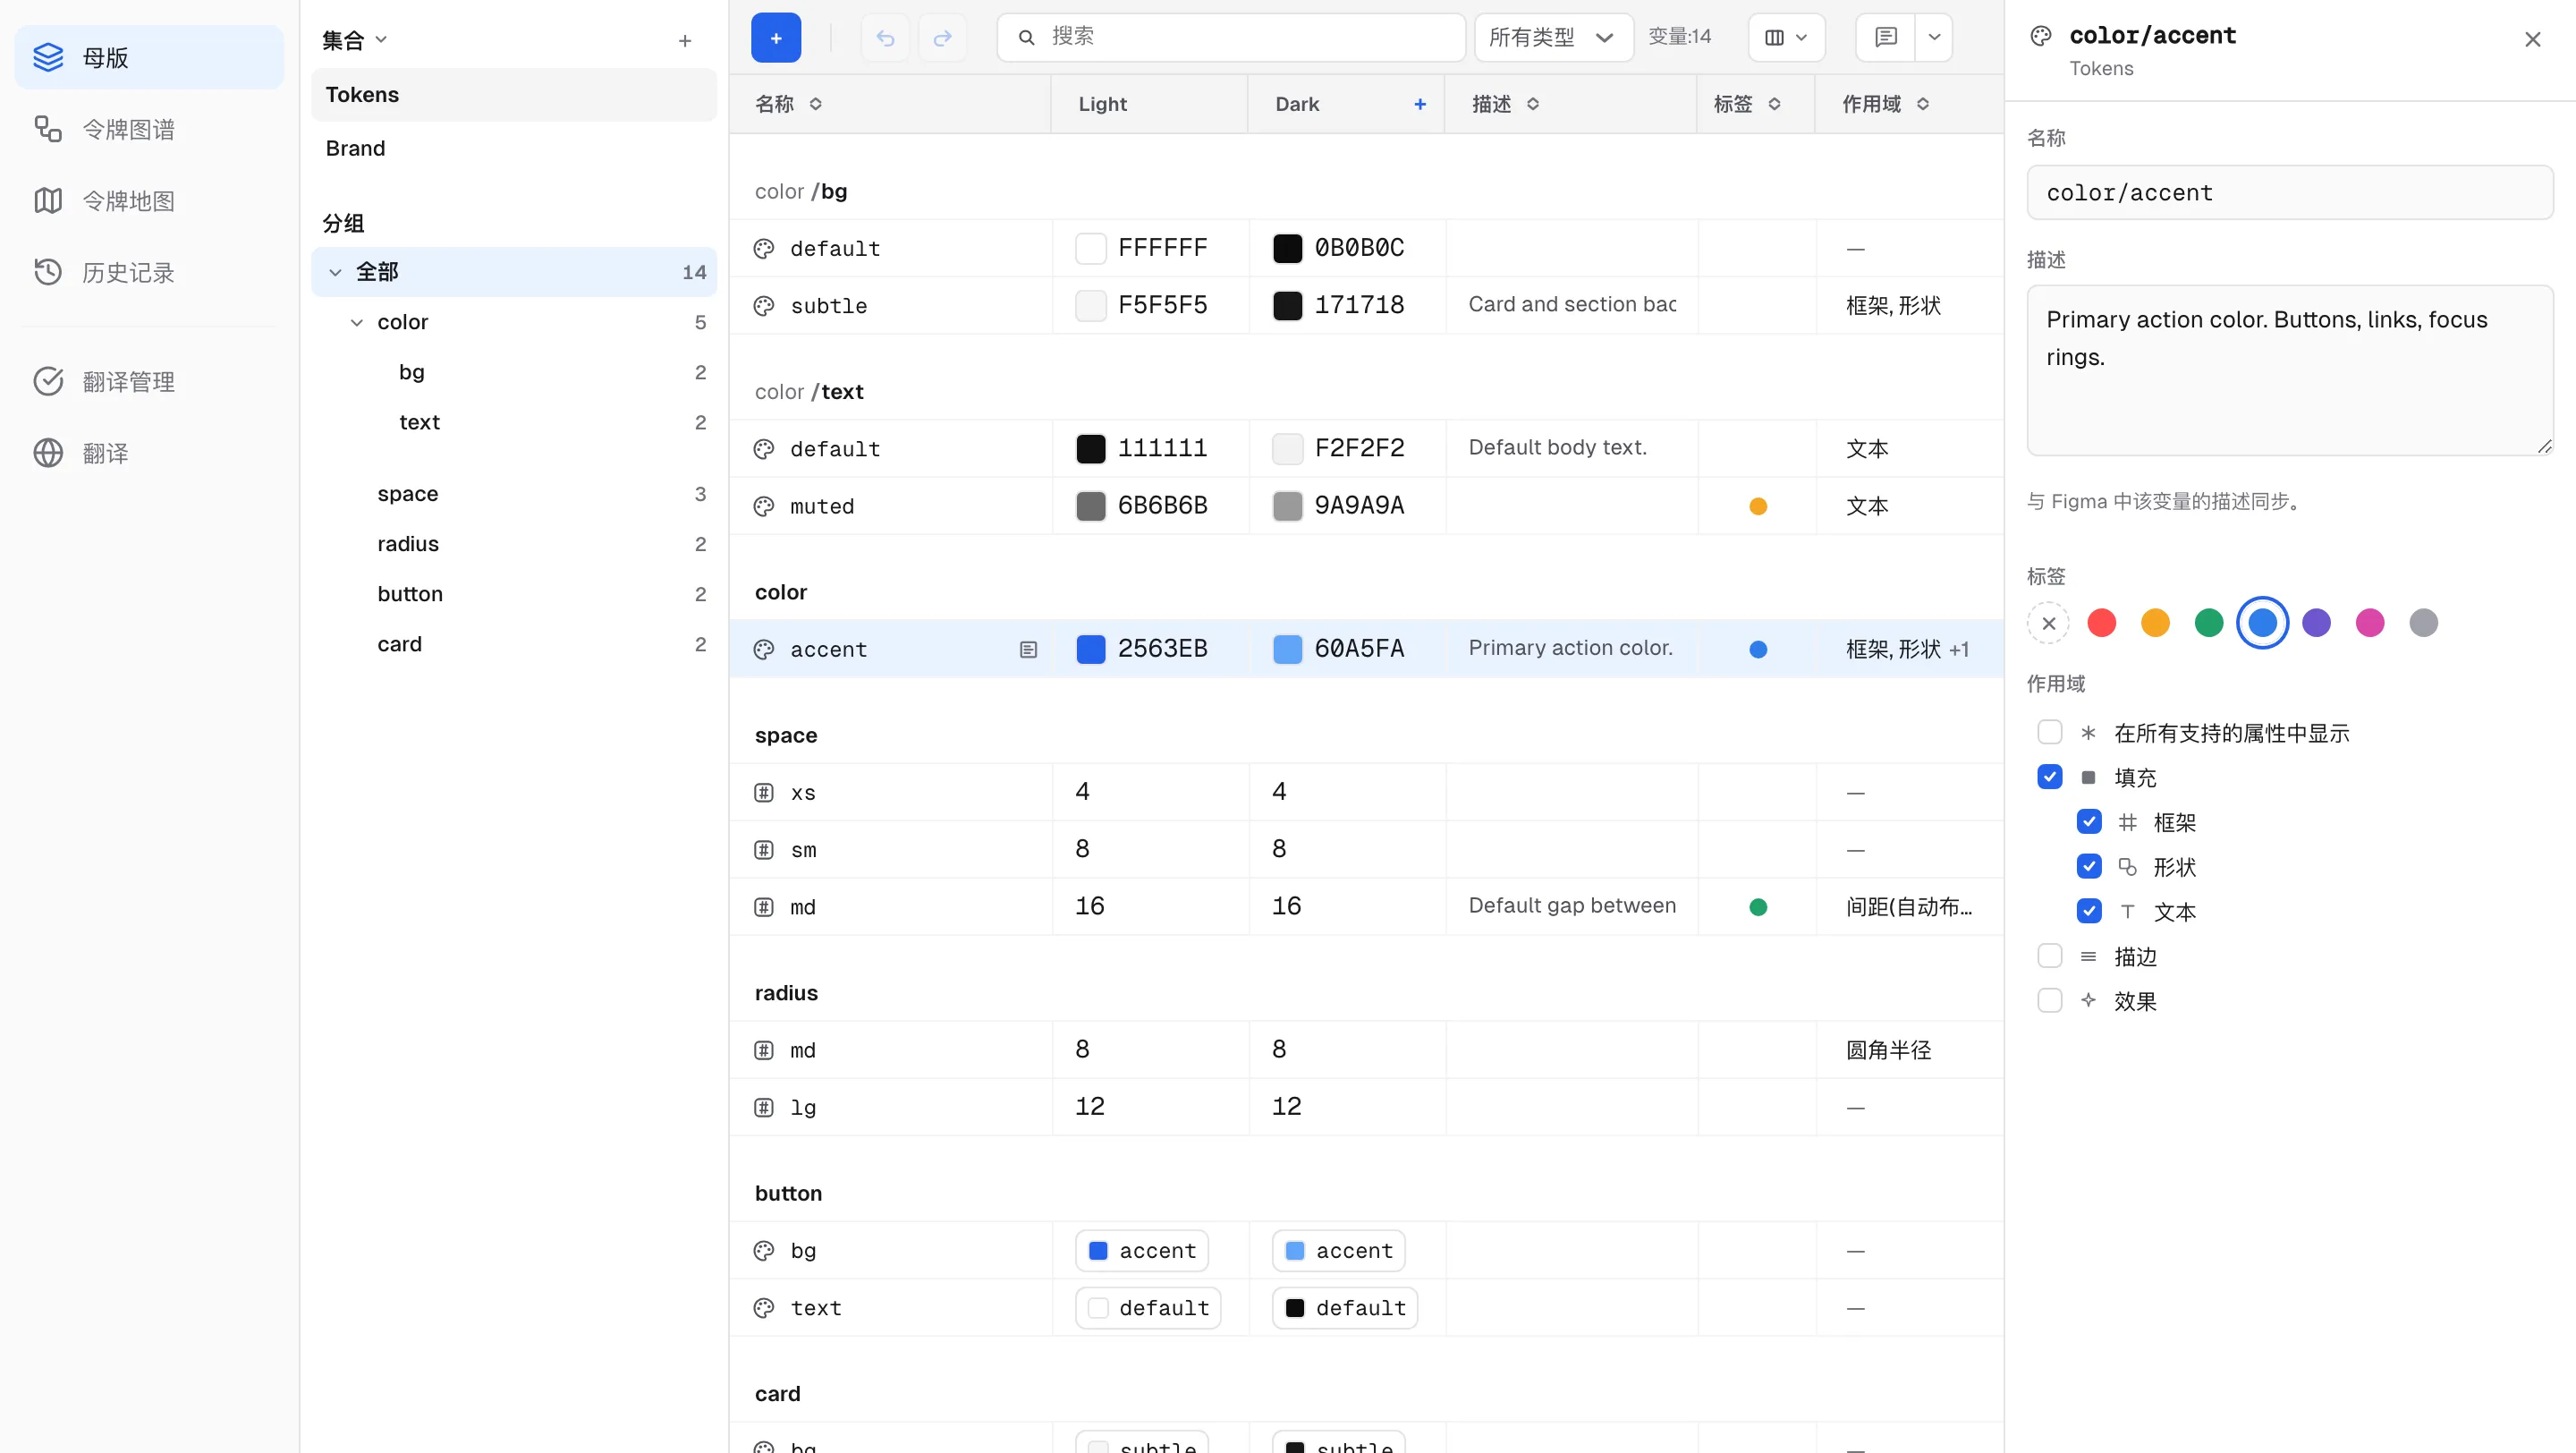Select the Brand collection
The height and width of the screenshot is (1453, 2576).
pos(514,148)
